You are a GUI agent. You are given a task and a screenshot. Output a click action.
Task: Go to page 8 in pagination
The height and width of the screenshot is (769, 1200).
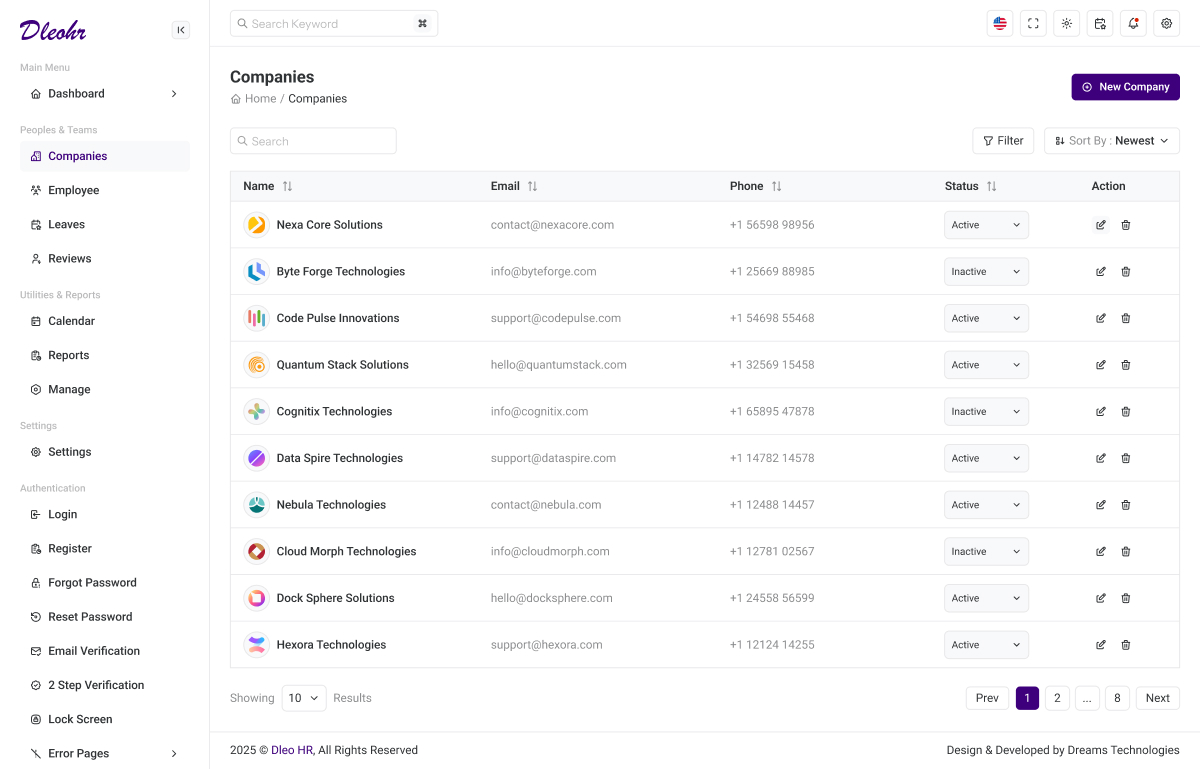click(x=1117, y=697)
